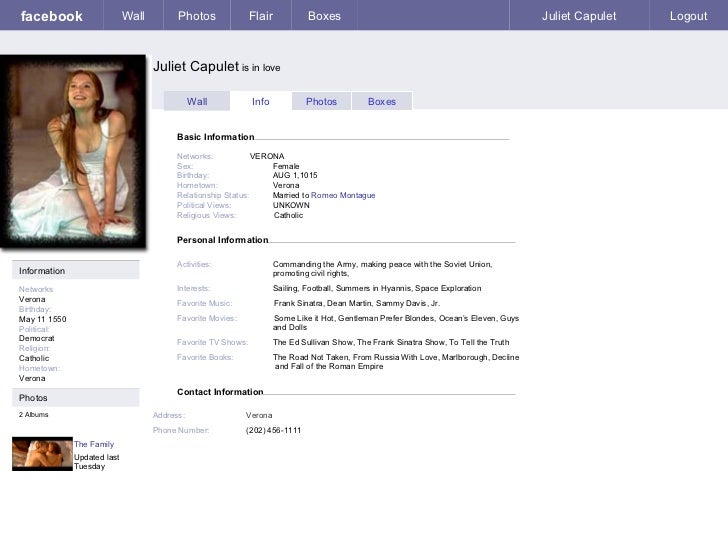Click the Information sidebar header
The width and height of the screenshot is (728, 546).
(x=76, y=270)
